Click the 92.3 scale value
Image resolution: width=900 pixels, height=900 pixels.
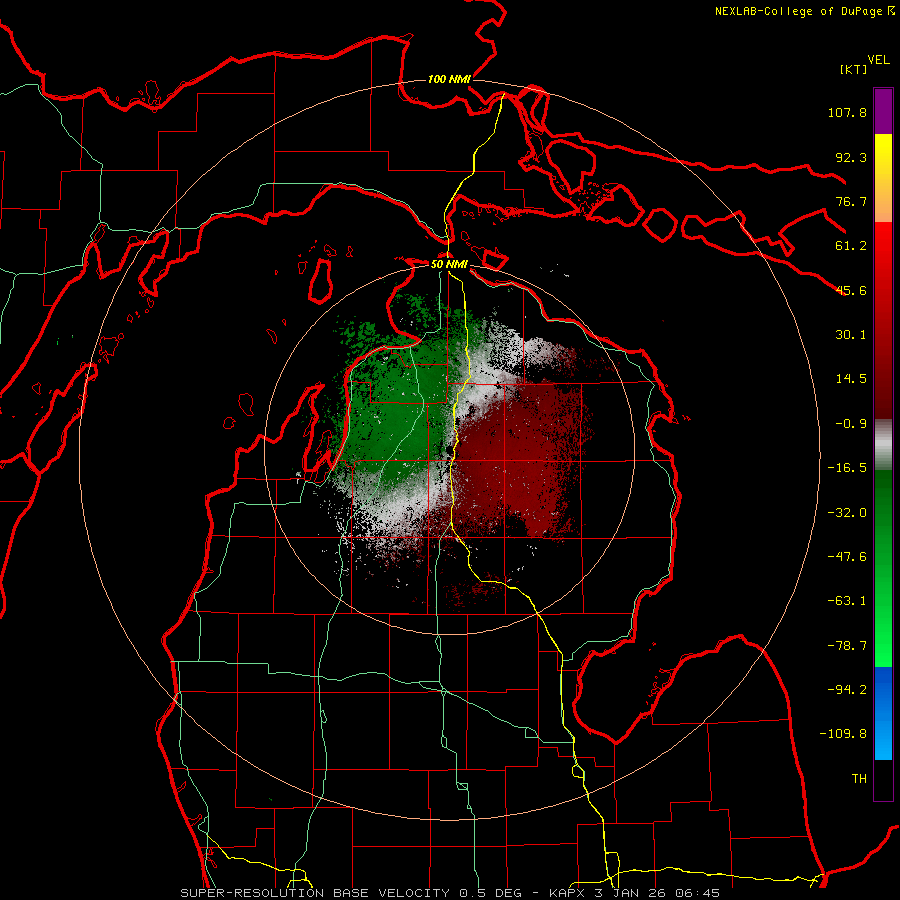[x=851, y=157]
